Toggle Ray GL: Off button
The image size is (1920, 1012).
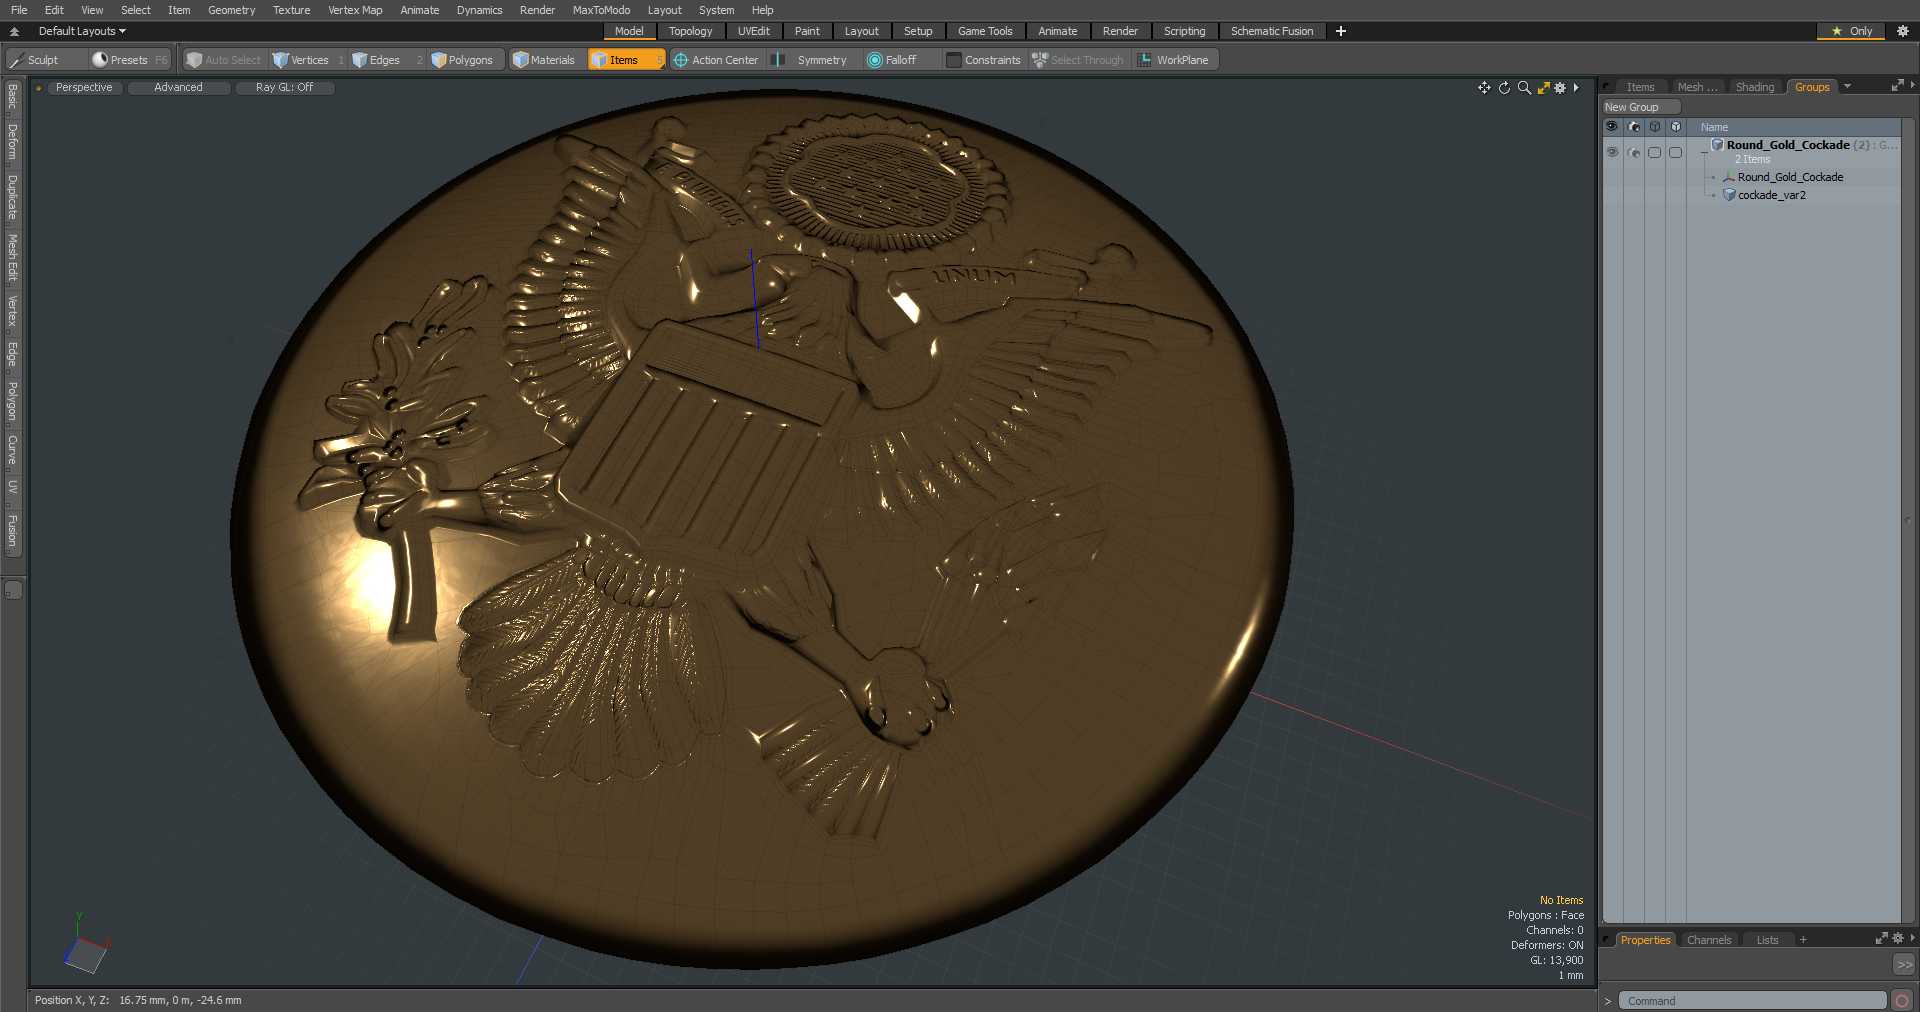point(284,88)
